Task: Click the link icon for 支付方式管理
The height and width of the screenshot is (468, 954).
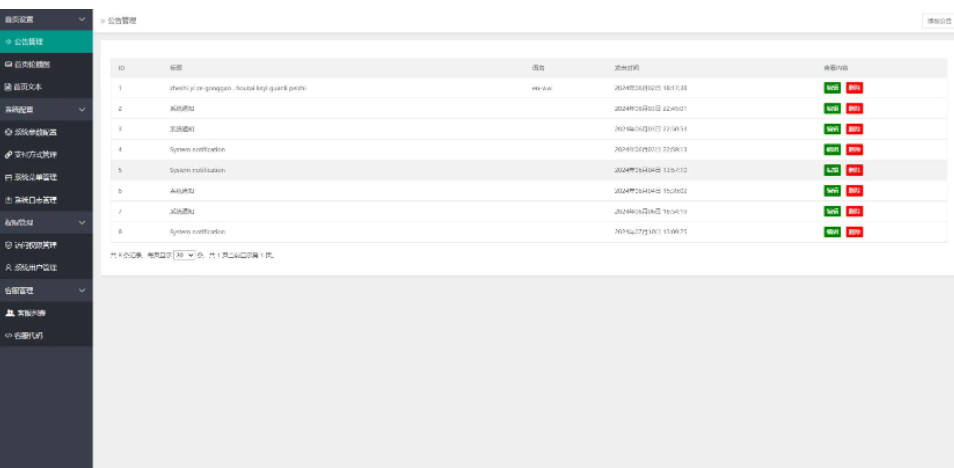Action: pyautogui.click(x=8, y=154)
